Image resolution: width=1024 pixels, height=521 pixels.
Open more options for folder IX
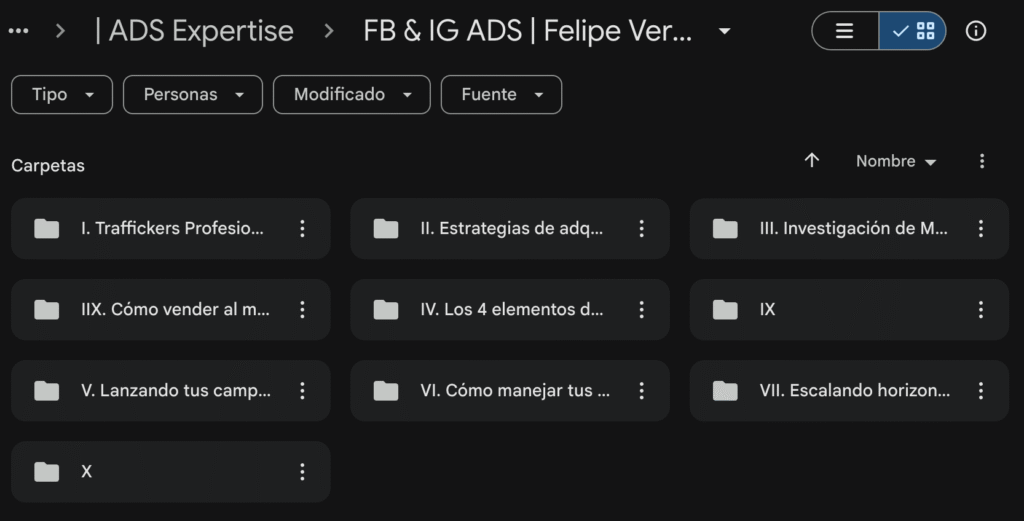(981, 310)
